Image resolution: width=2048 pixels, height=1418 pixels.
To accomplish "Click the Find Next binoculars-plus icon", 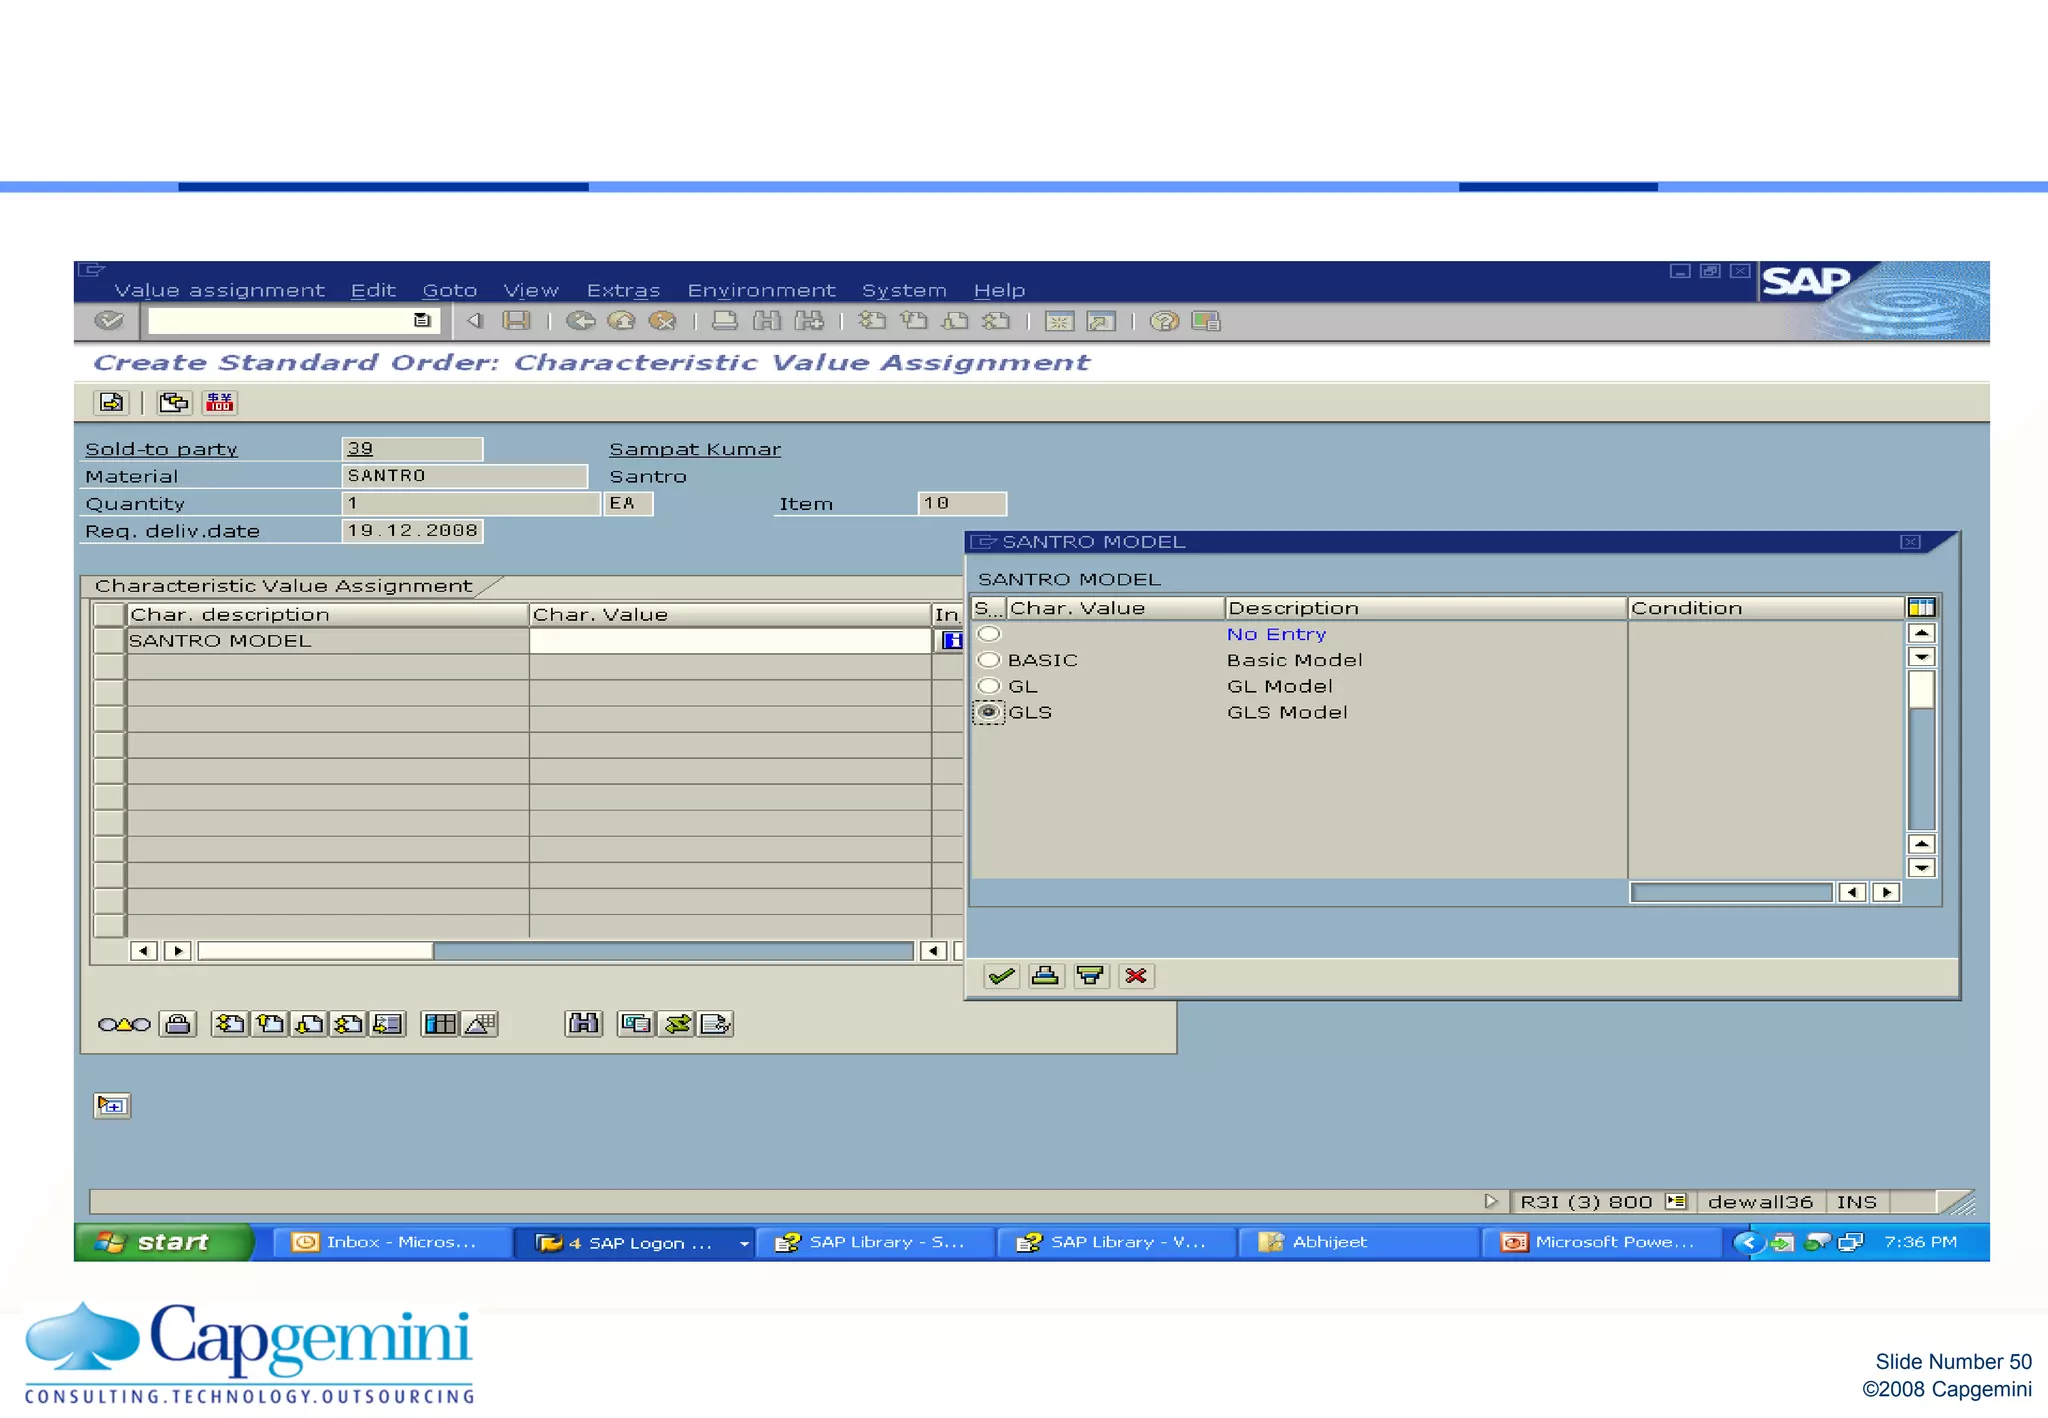I will (808, 321).
